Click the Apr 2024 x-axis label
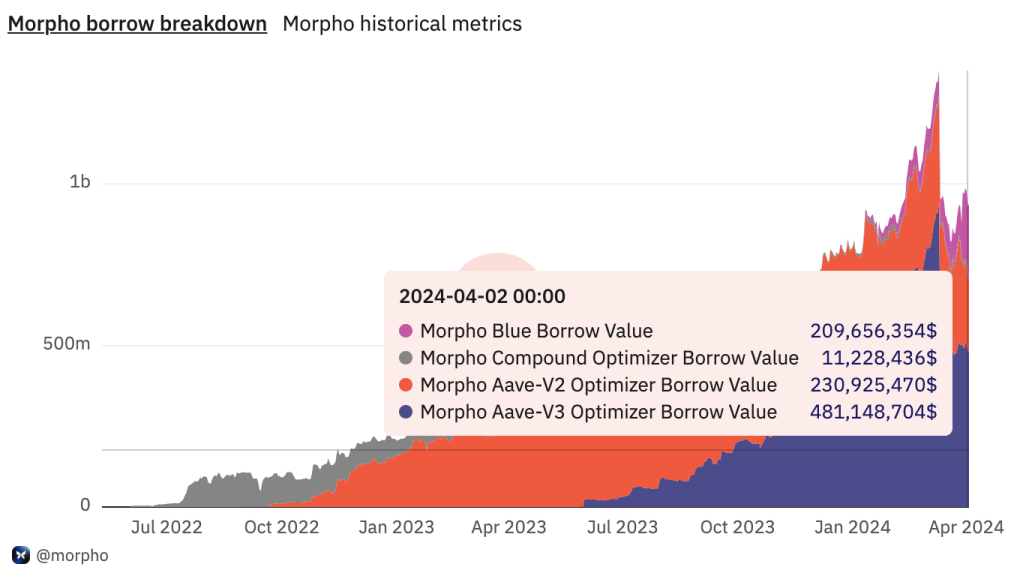 click(969, 527)
